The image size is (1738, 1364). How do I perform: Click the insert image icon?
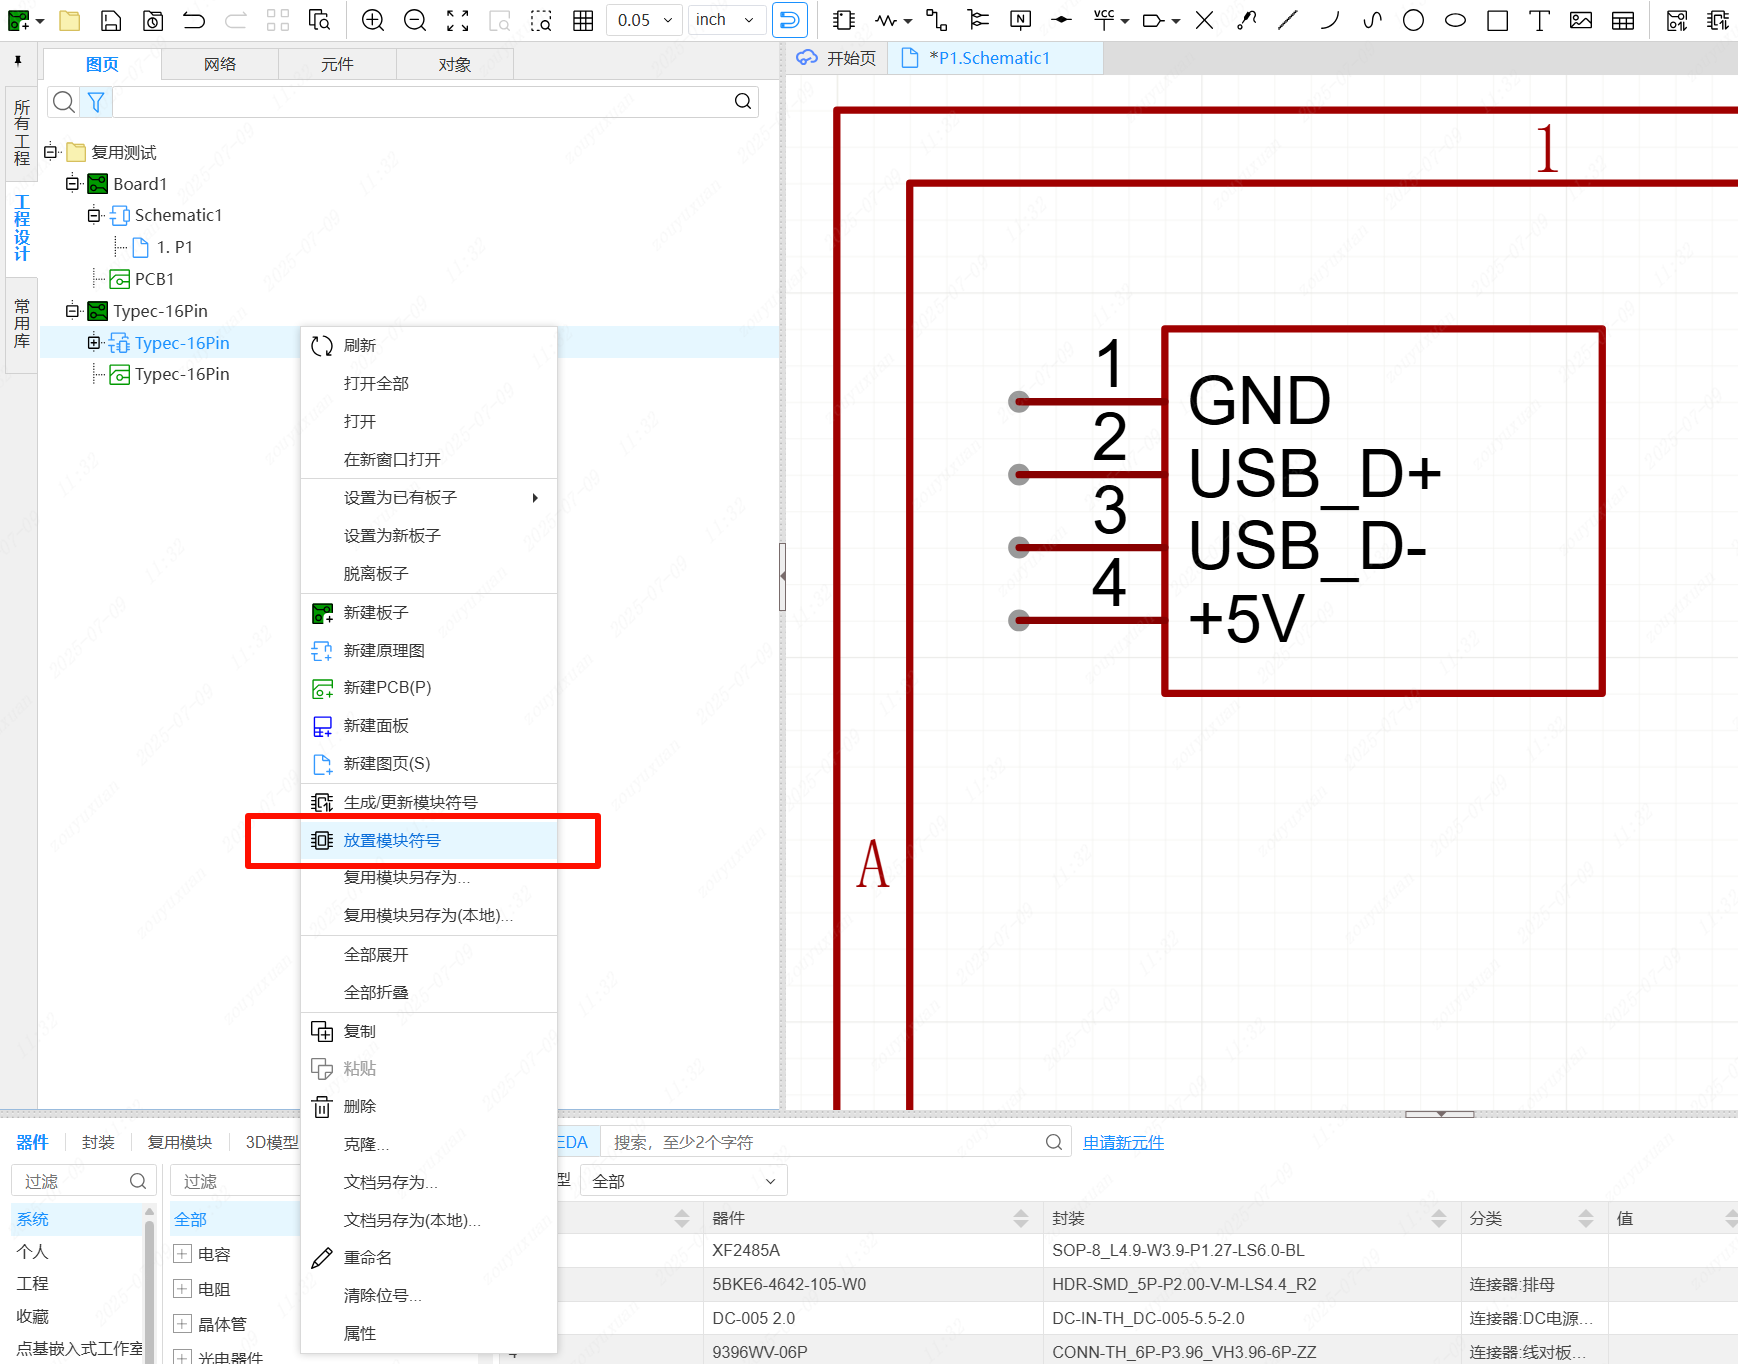point(1581,20)
